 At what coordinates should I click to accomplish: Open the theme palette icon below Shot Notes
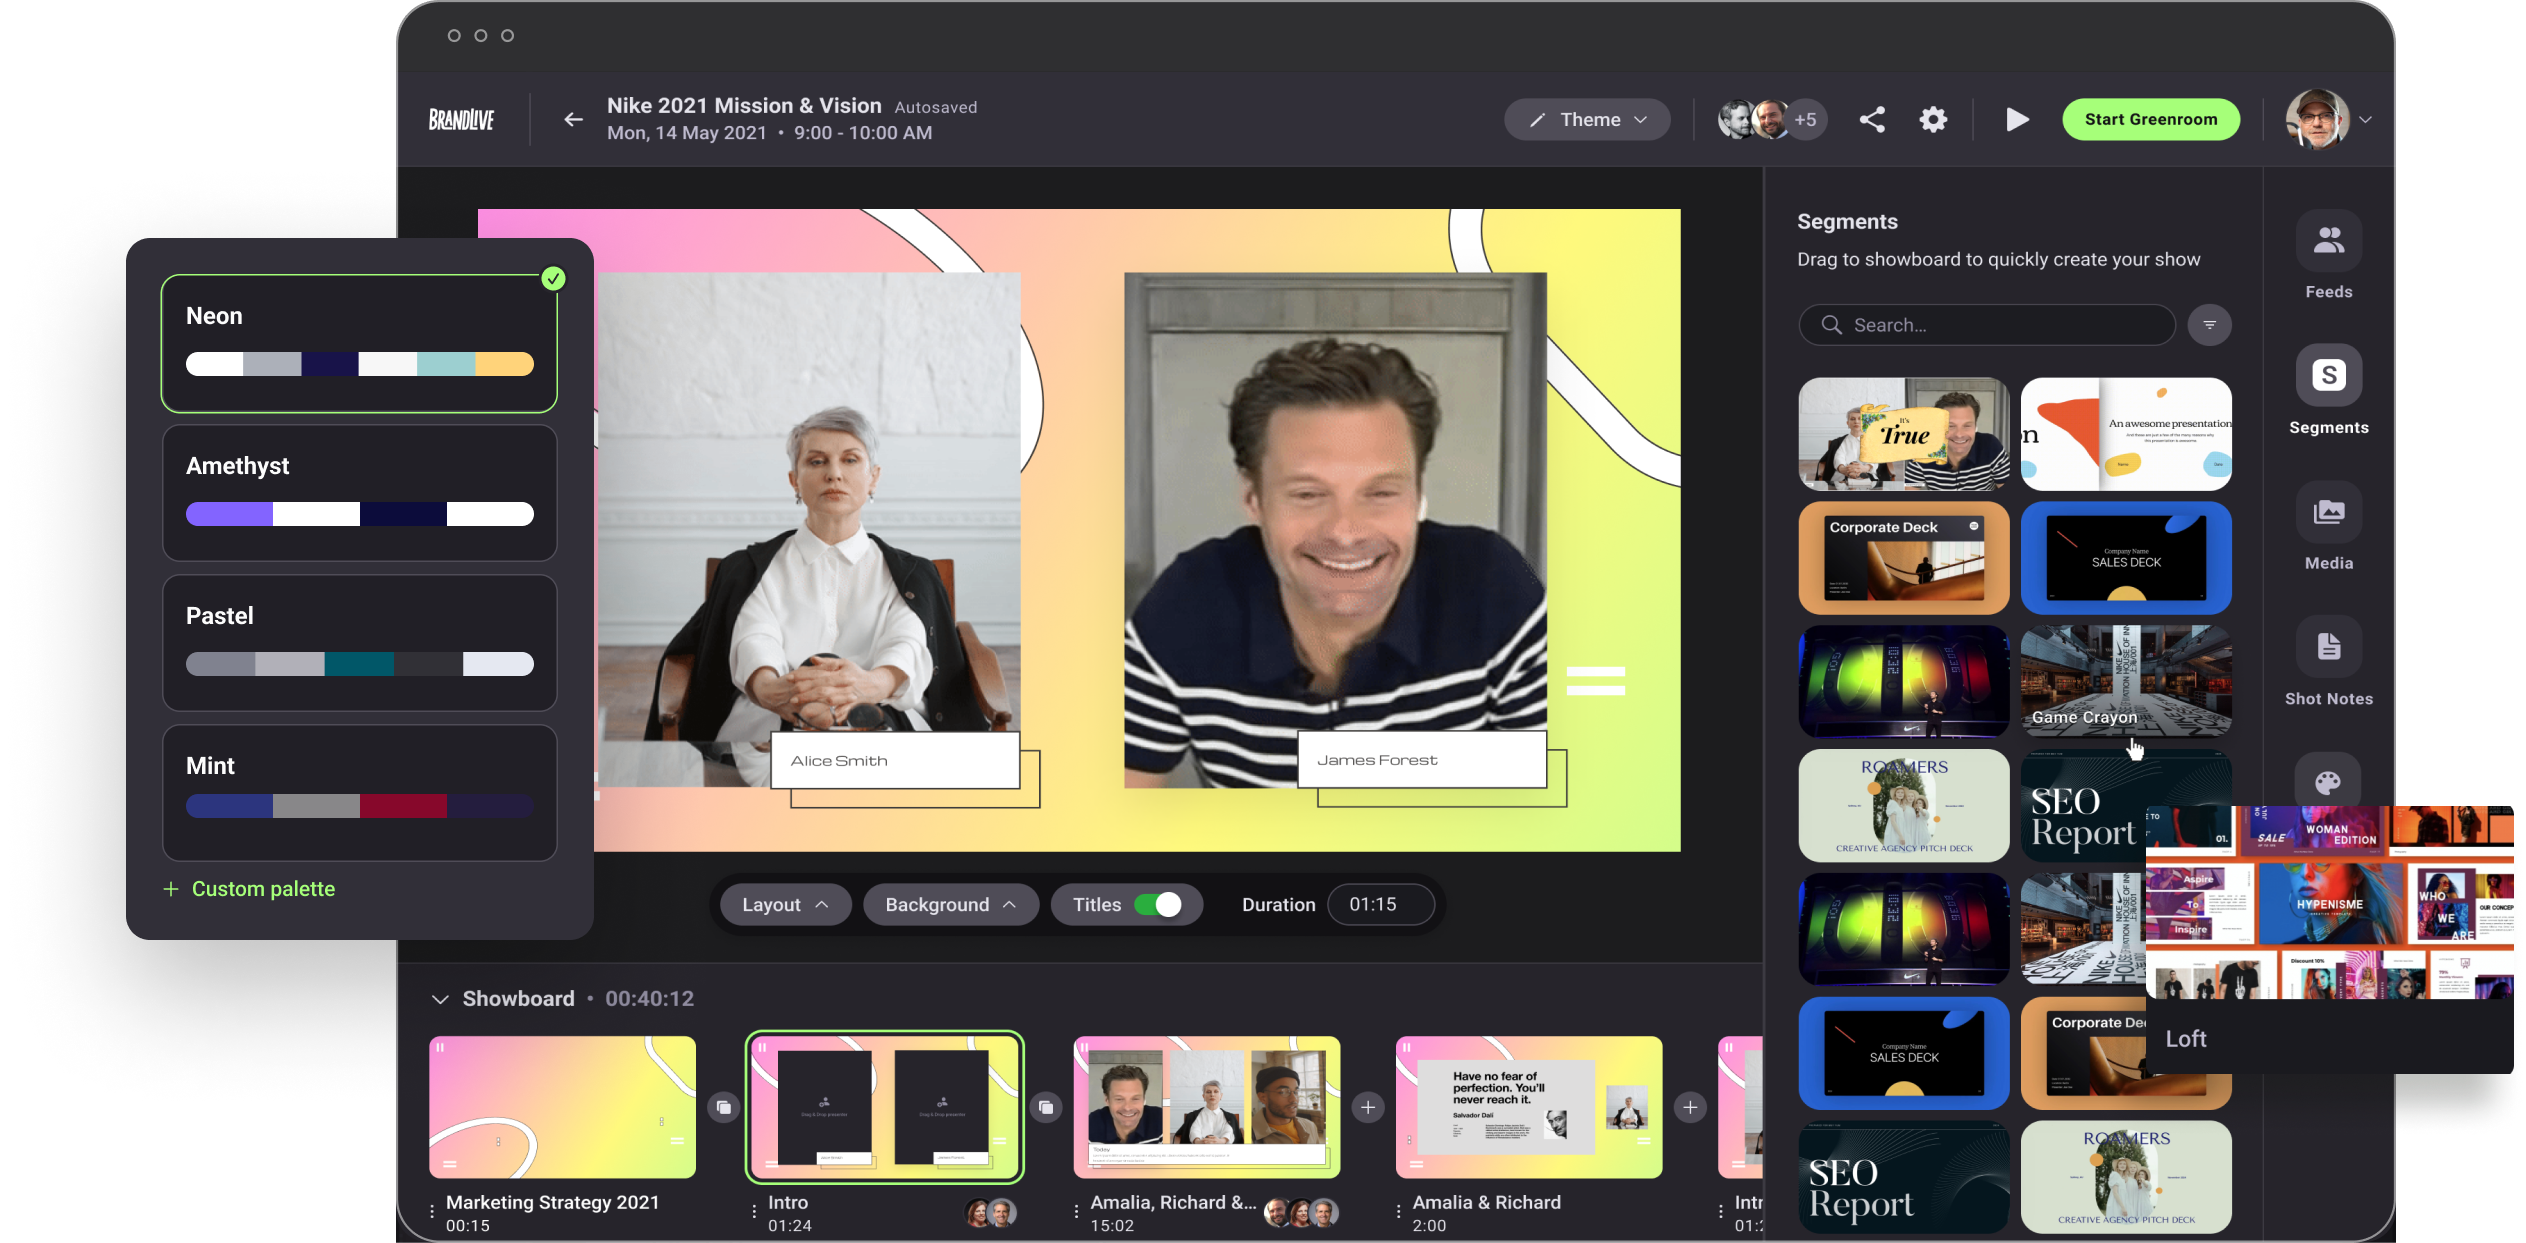click(2329, 781)
